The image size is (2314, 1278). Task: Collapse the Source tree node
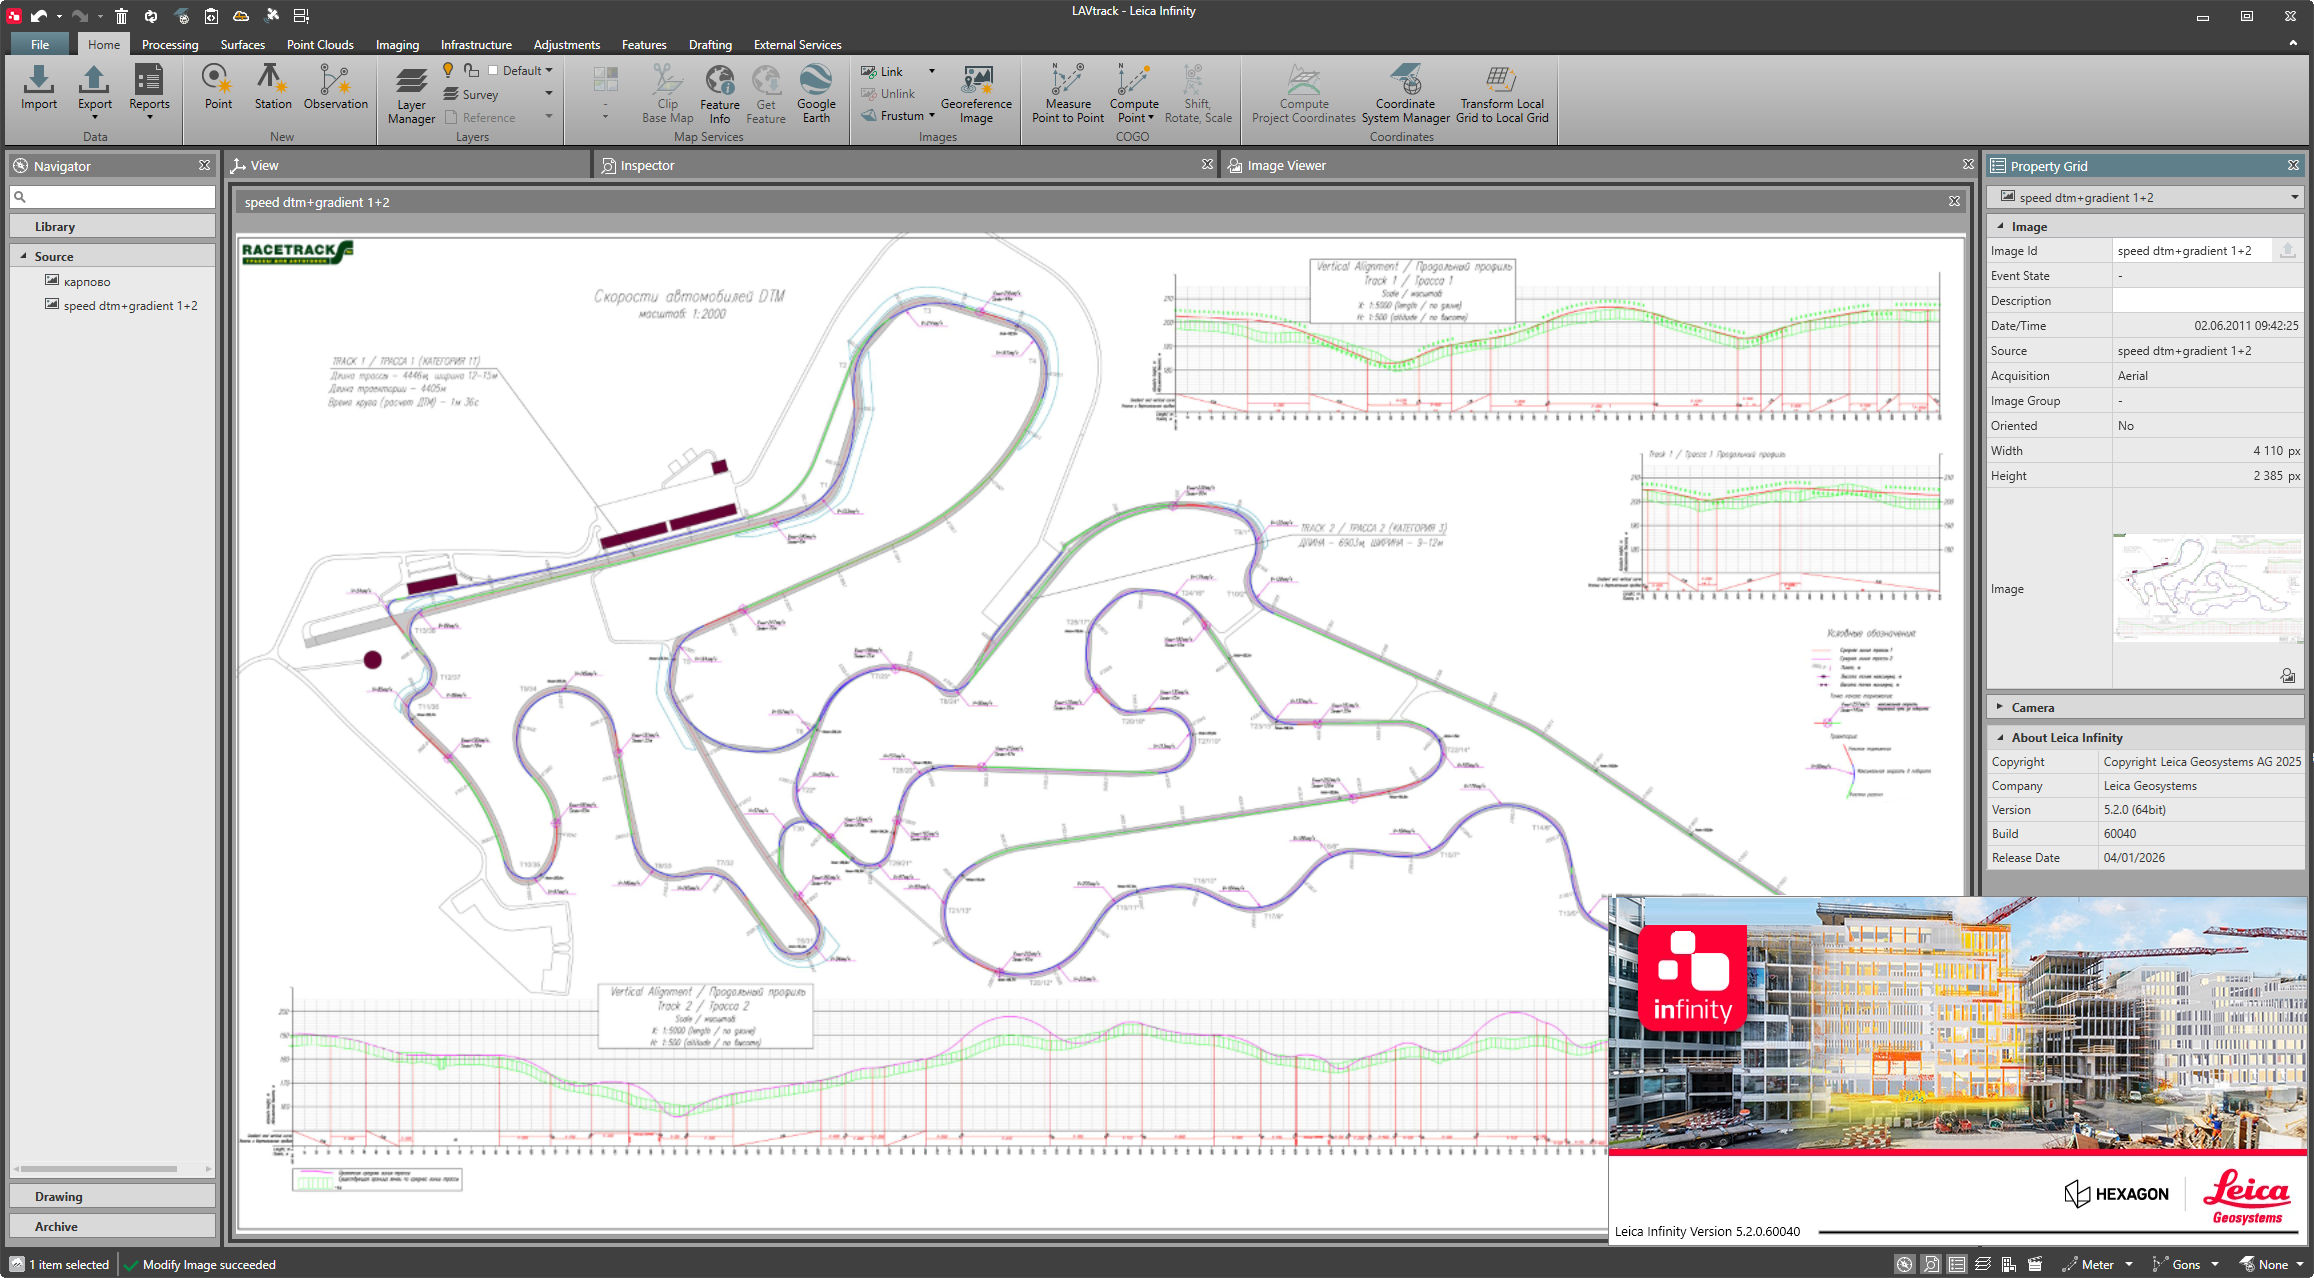pos(23,256)
